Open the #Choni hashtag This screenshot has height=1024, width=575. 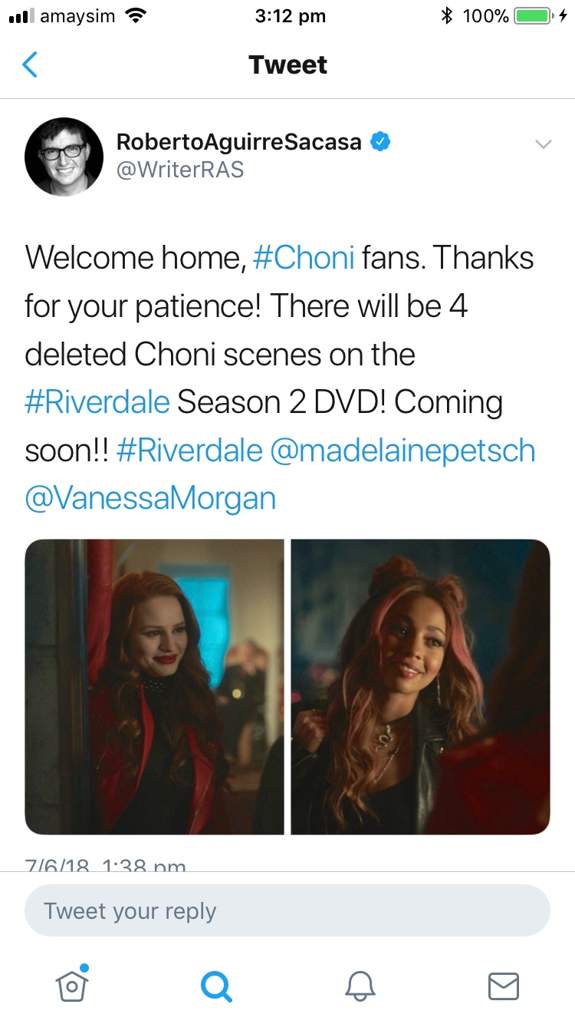pyautogui.click(x=303, y=257)
